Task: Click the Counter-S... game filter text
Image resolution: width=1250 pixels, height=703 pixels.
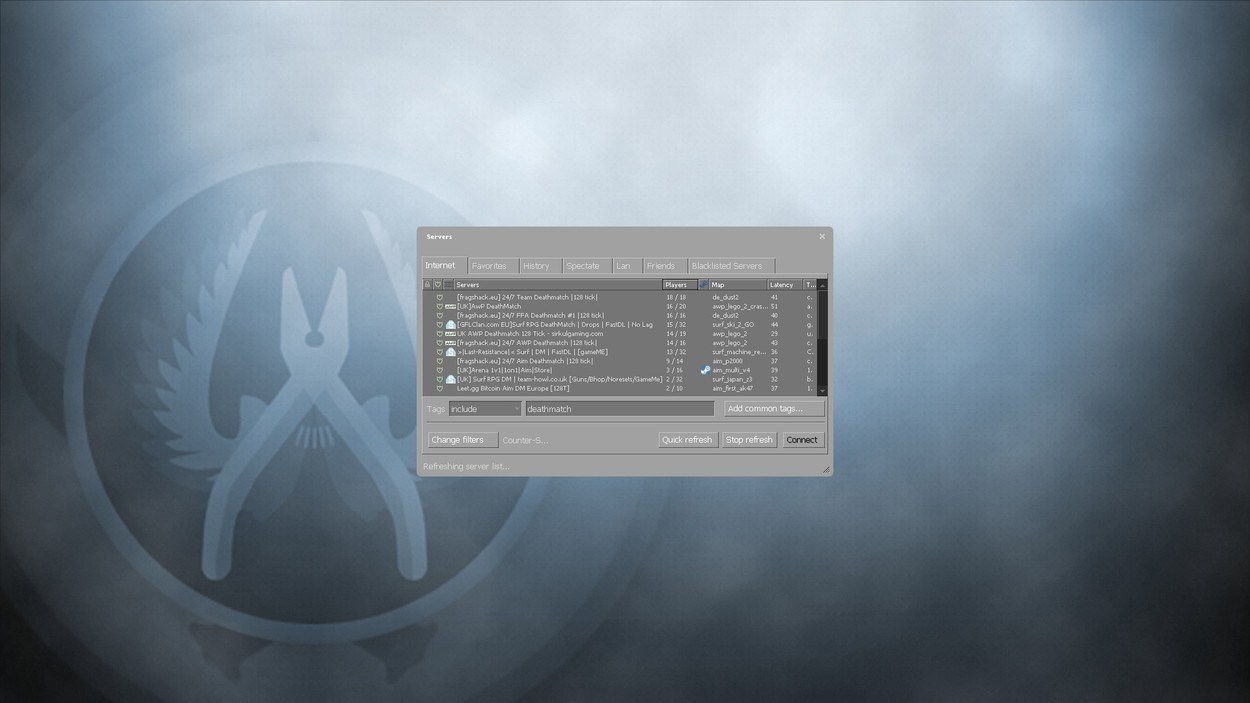Action: pyautogui.click(x=525, y=440)
